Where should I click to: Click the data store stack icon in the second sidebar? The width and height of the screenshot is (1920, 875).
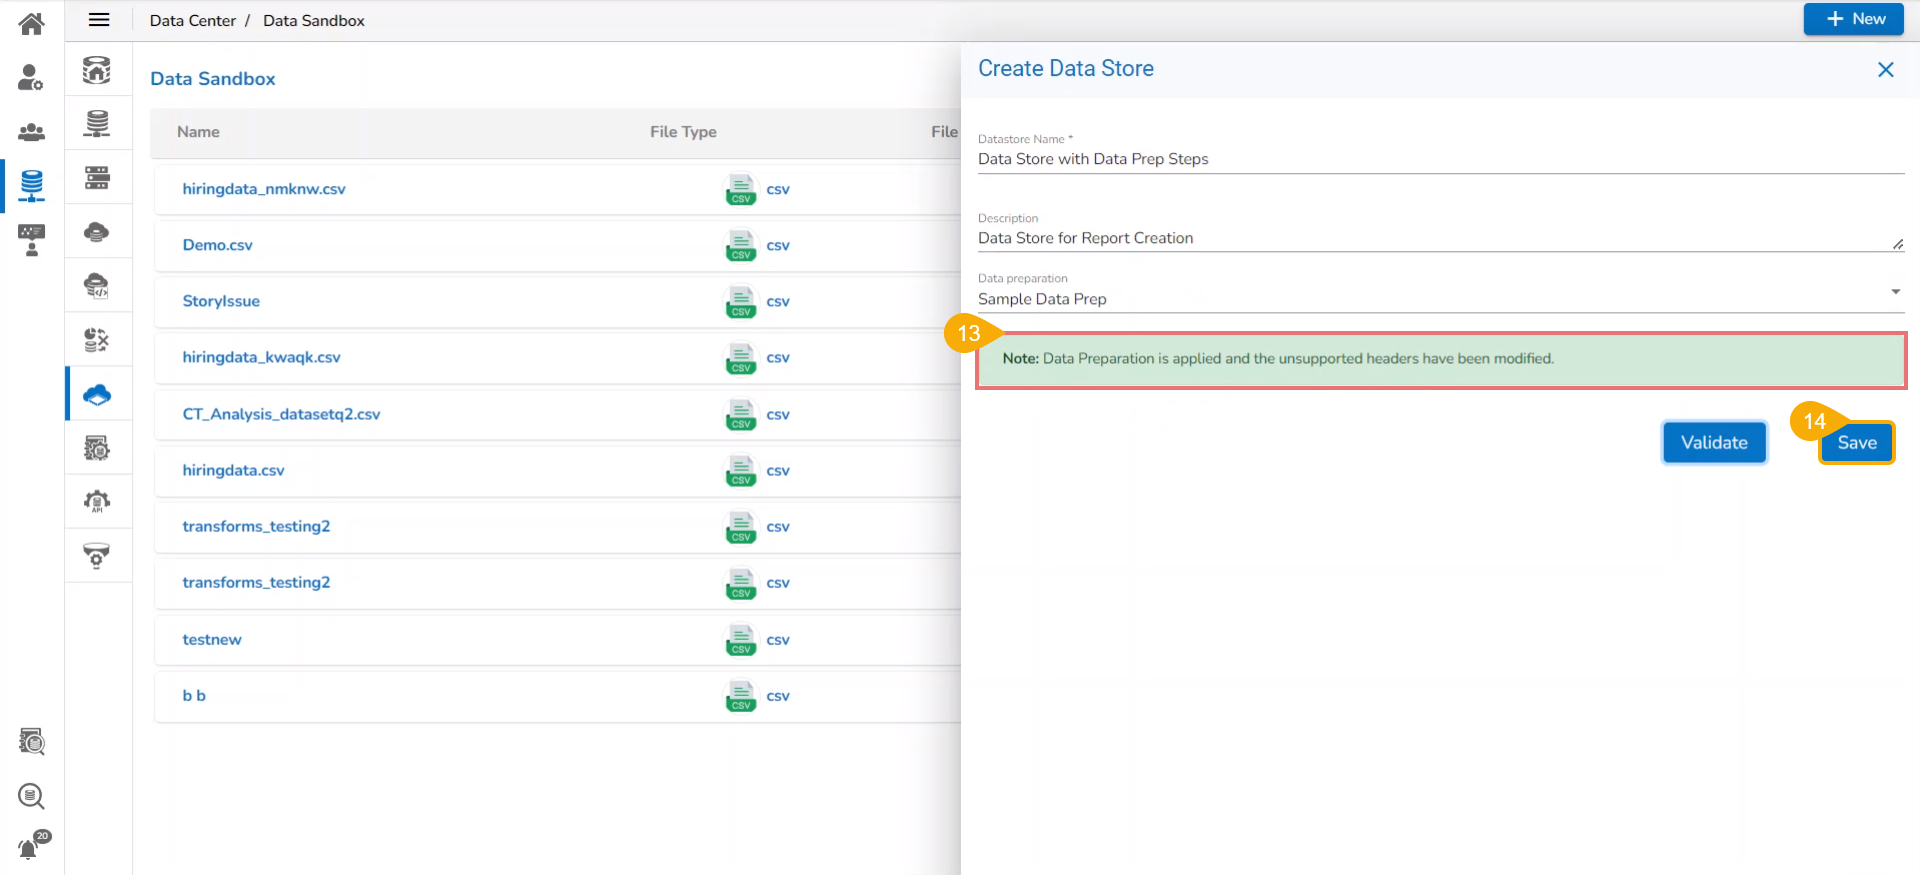click(97, 124)
